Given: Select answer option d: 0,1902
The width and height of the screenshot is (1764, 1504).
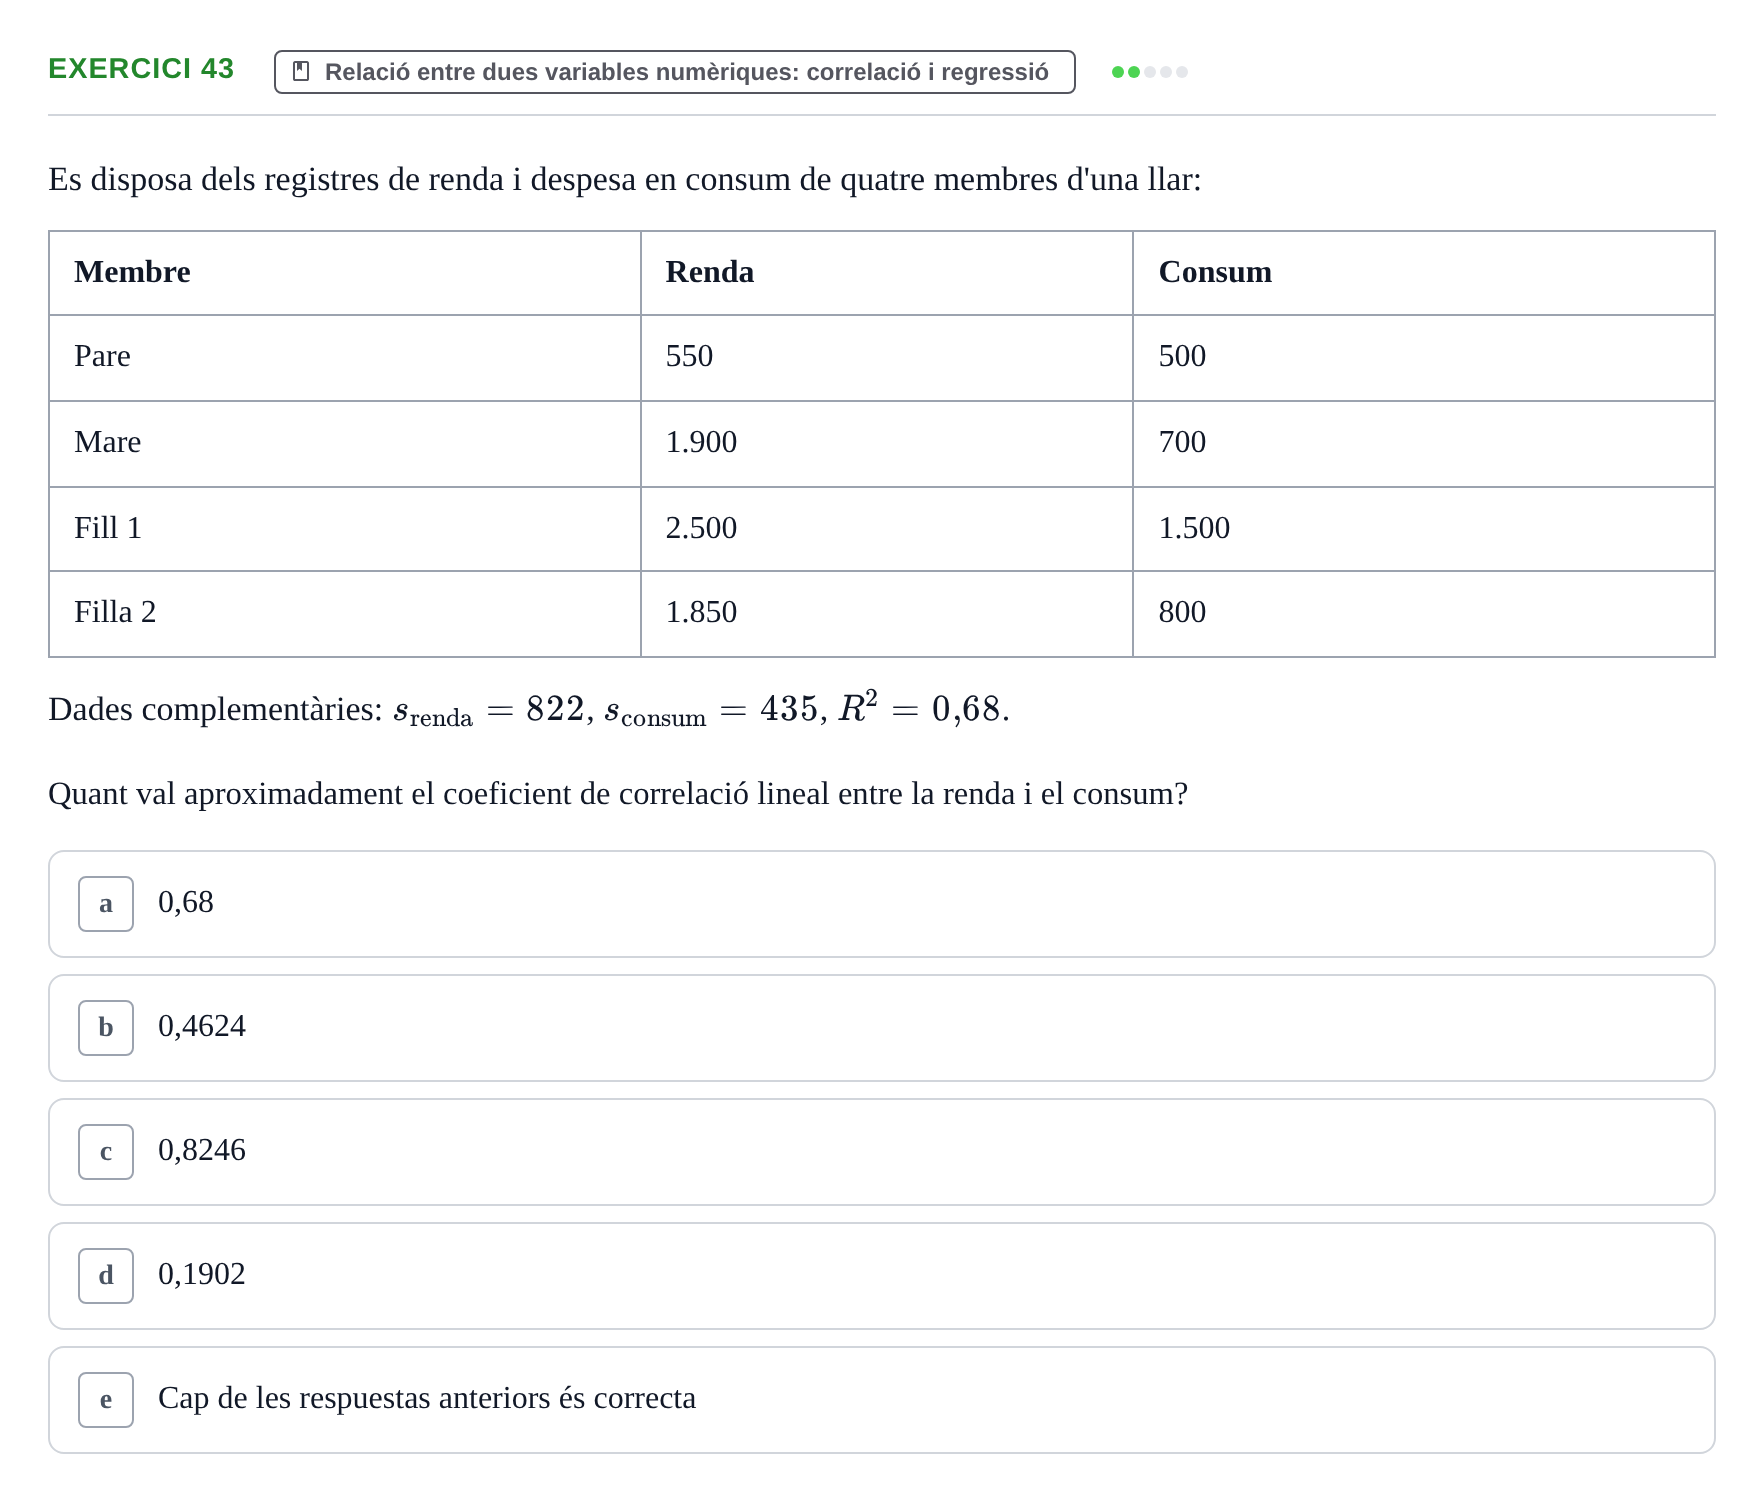Looking at the screenshot, I should pyautogui.click(x=882, y=1276).
